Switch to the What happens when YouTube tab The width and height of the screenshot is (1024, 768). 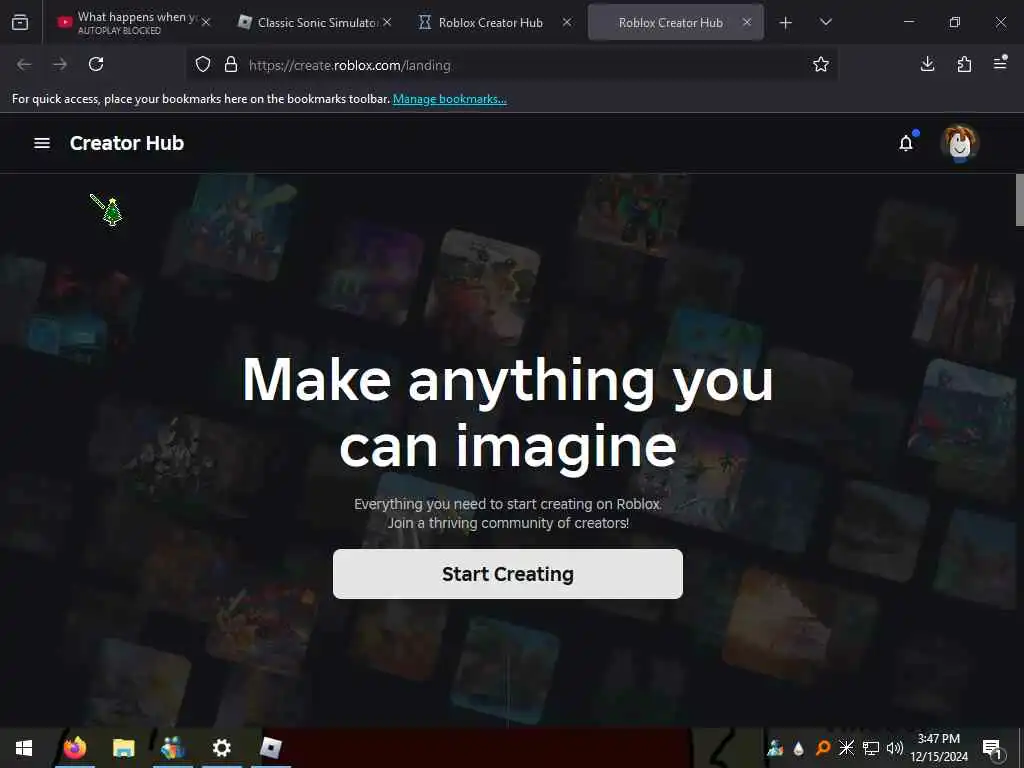[127, 22]
